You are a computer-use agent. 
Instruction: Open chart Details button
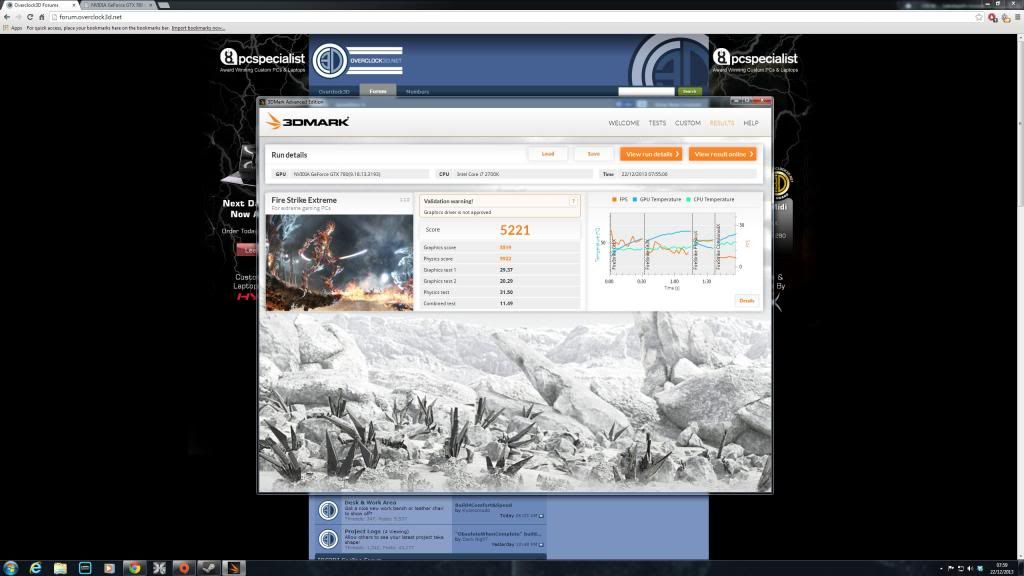click(x=746, y=301)
